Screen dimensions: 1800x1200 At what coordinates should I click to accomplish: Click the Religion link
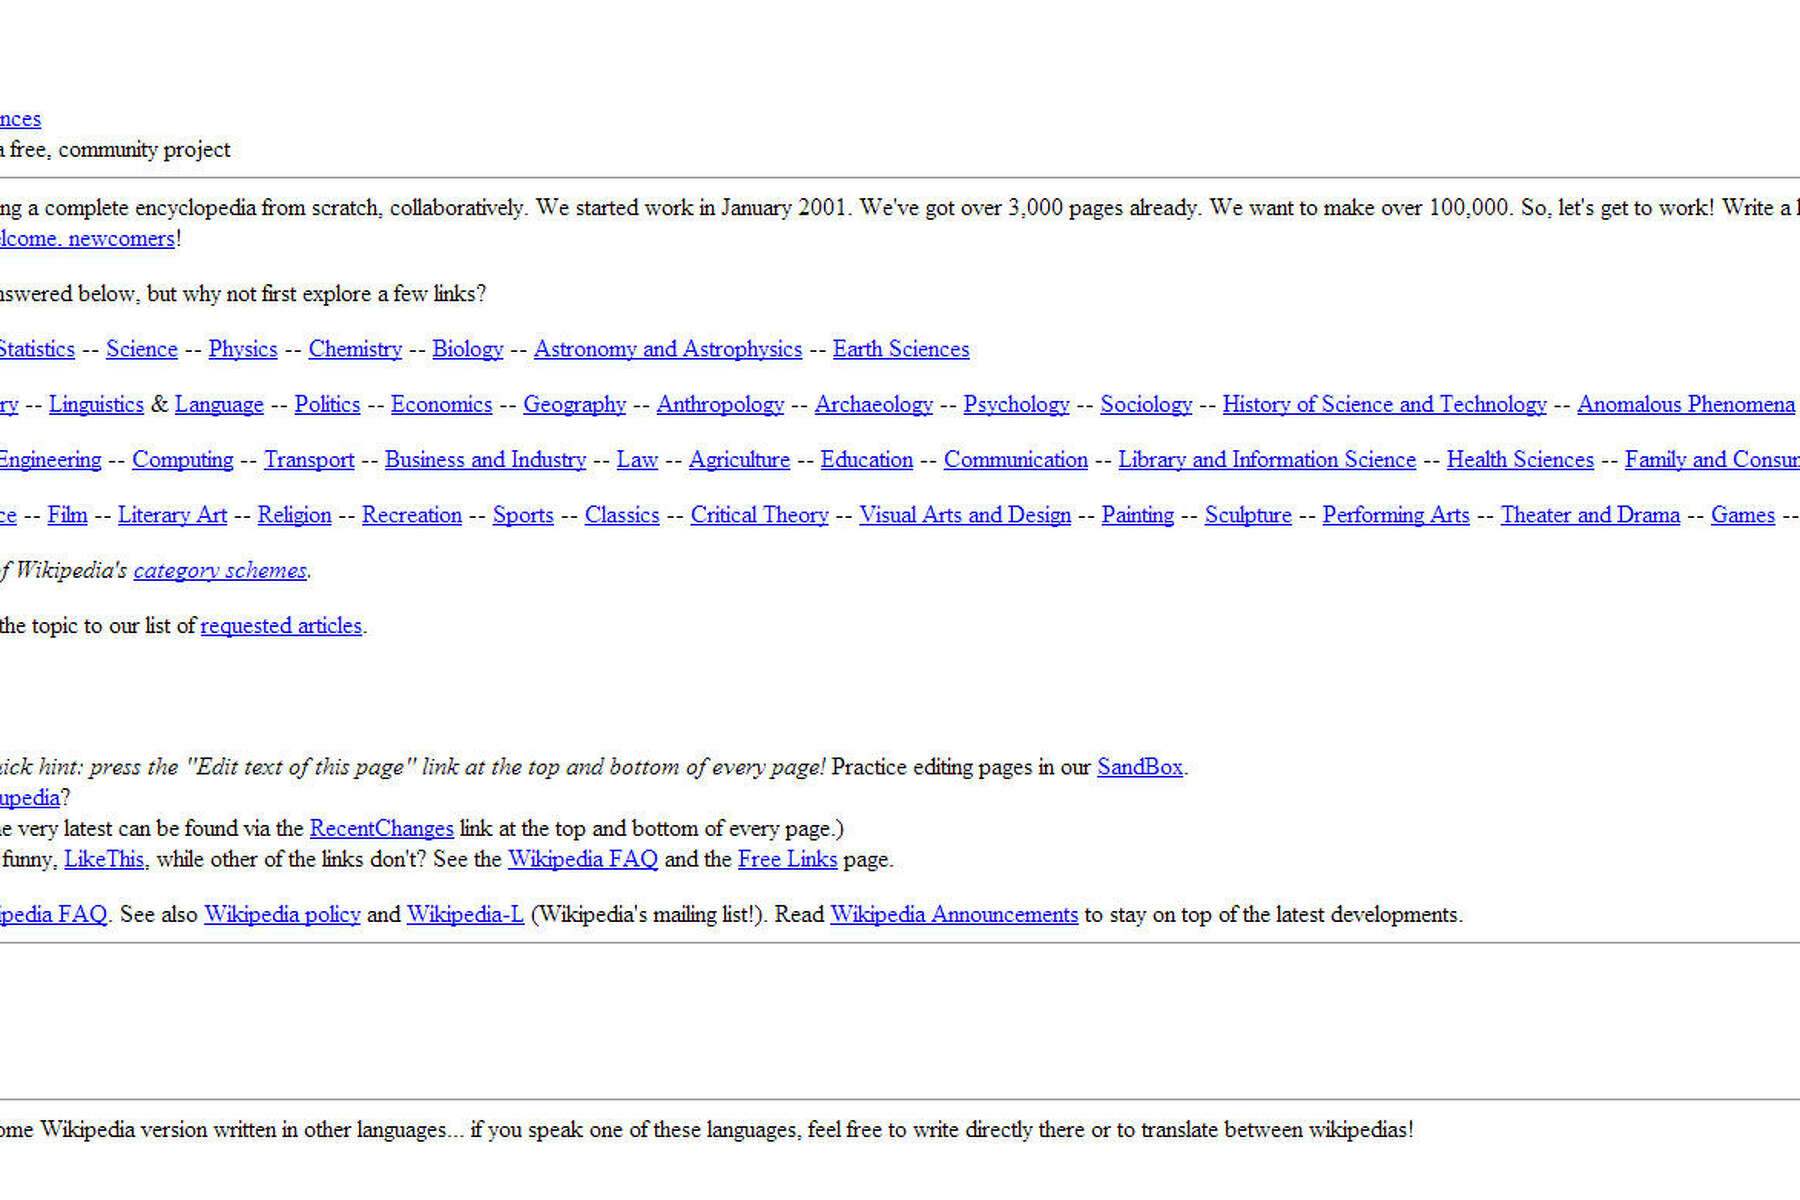coord(294,515)
